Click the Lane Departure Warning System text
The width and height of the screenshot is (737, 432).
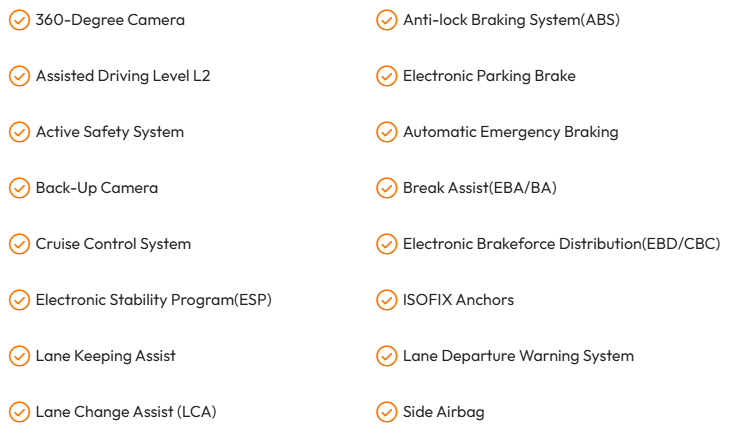click(518, 356)
